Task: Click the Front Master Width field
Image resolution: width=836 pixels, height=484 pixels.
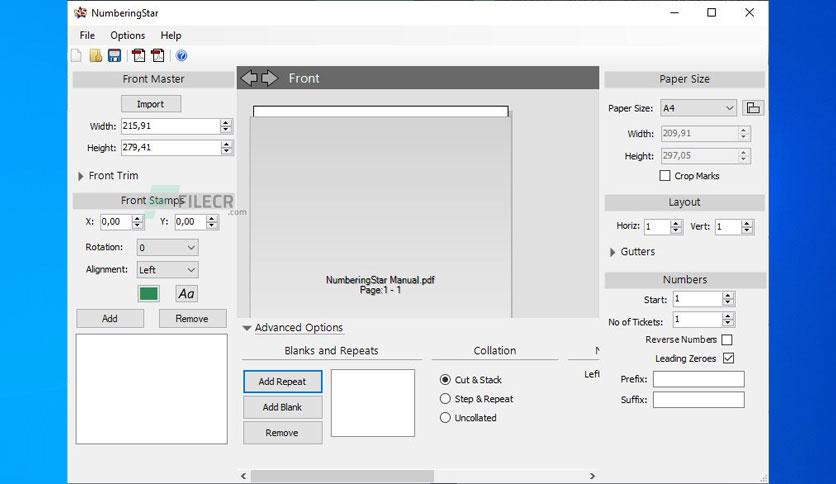Action: 171,126
